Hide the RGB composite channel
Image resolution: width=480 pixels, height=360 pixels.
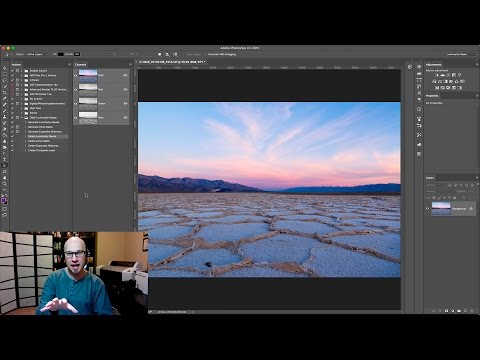point(76,75)
